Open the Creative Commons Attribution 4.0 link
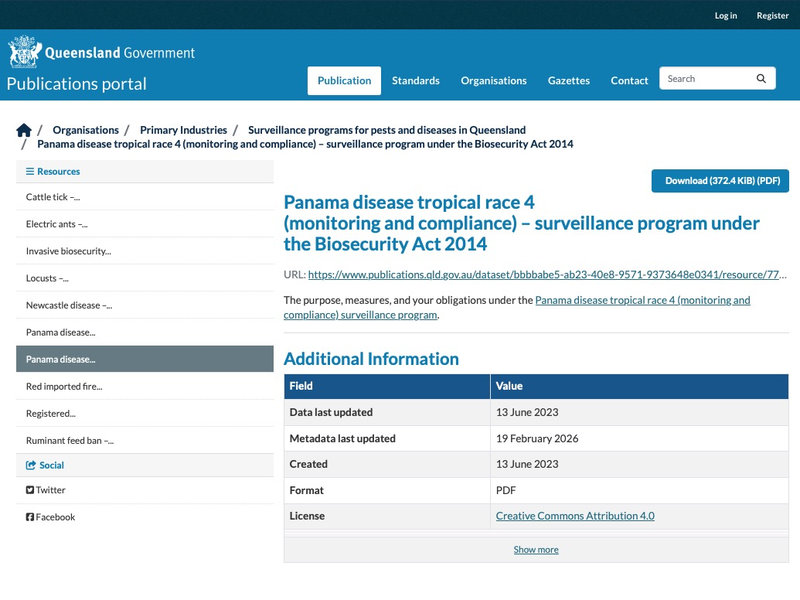Viewport: 800px width, 600px height. coord(575,516)
